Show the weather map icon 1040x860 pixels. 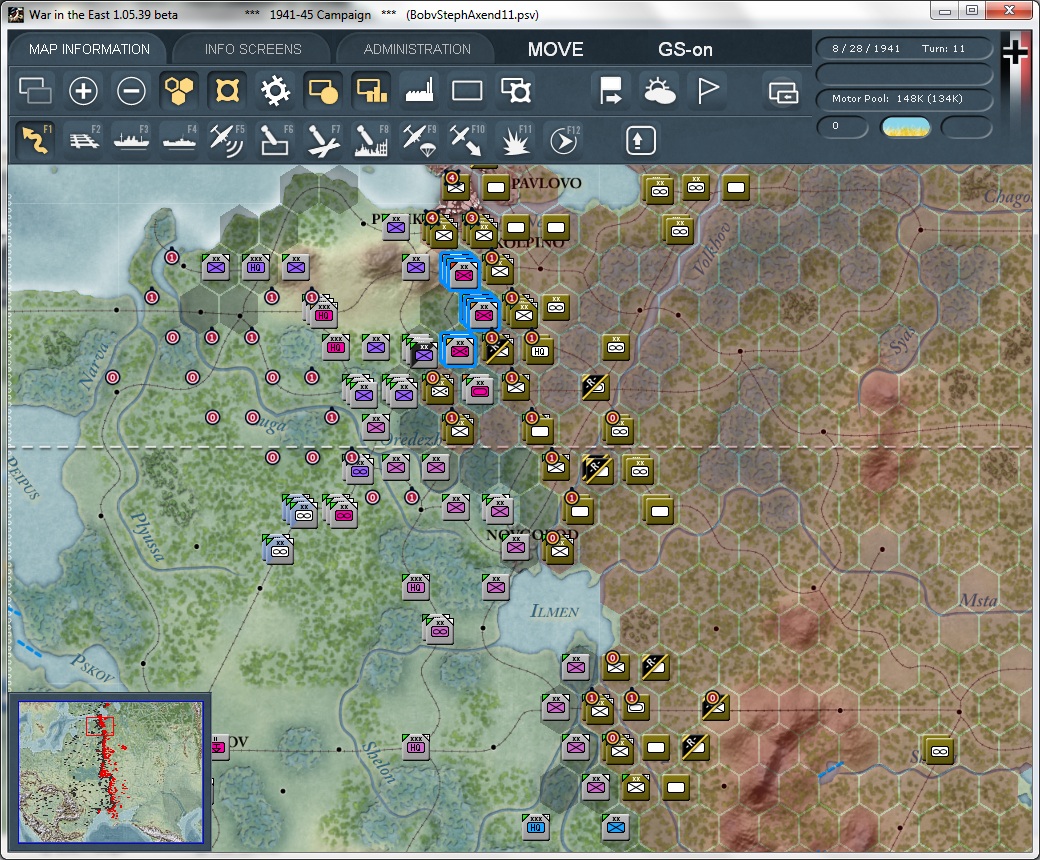coord(659,90)
